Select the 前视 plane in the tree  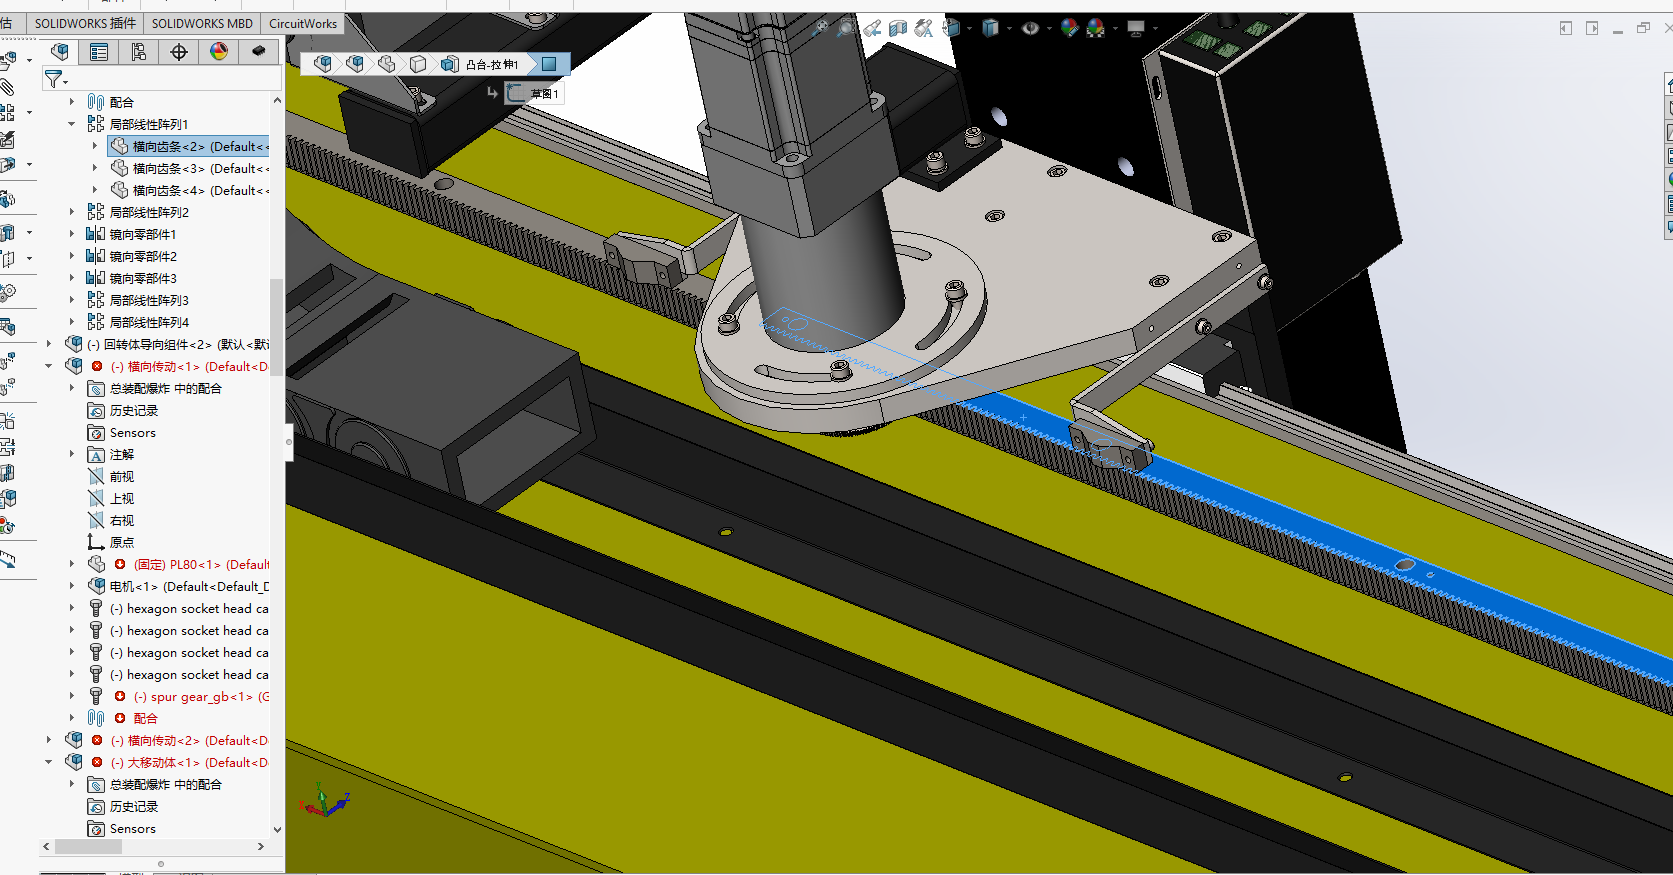[x=111, y=476]
